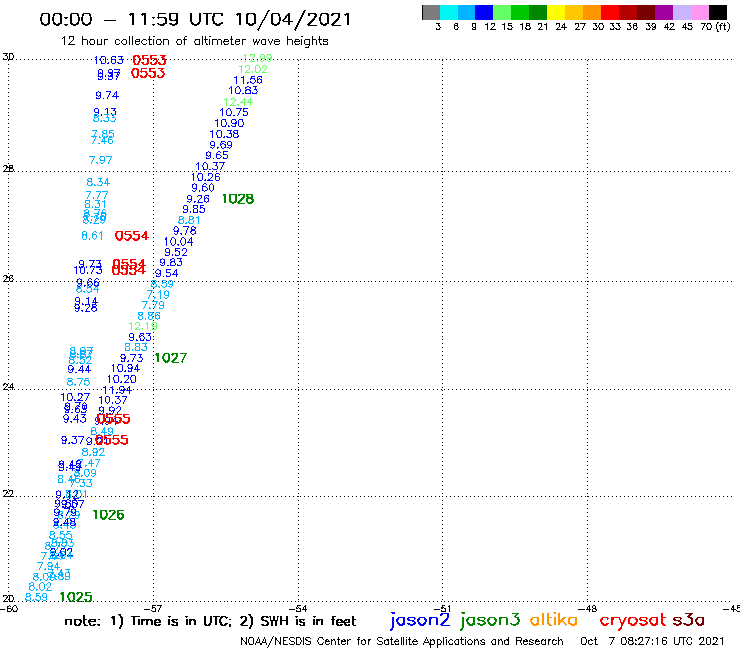Click the "s3a" satellite legend label
The width and height of the screenshot is (740, 650).
point(688,620)
